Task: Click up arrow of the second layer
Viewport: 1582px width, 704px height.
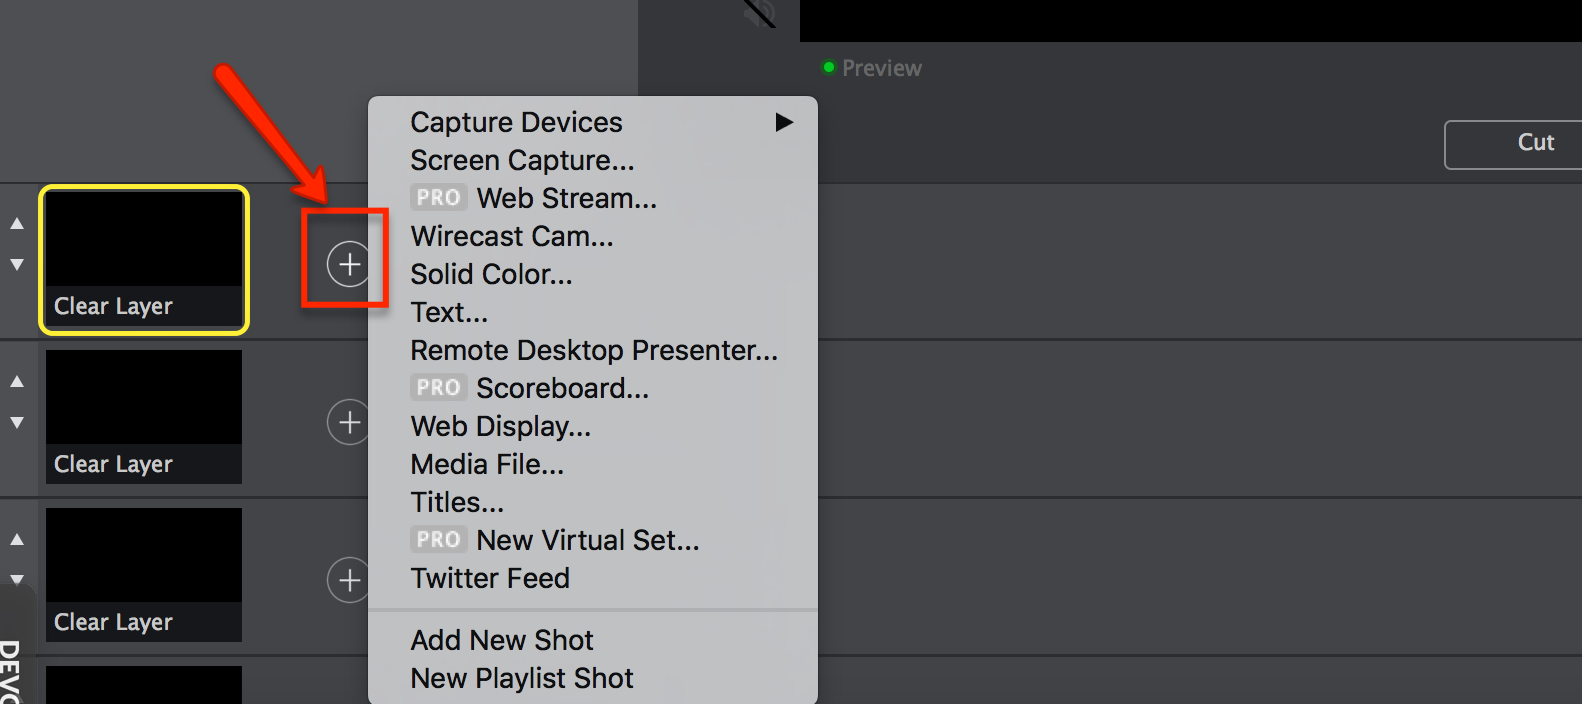Action: click(17, 382)
